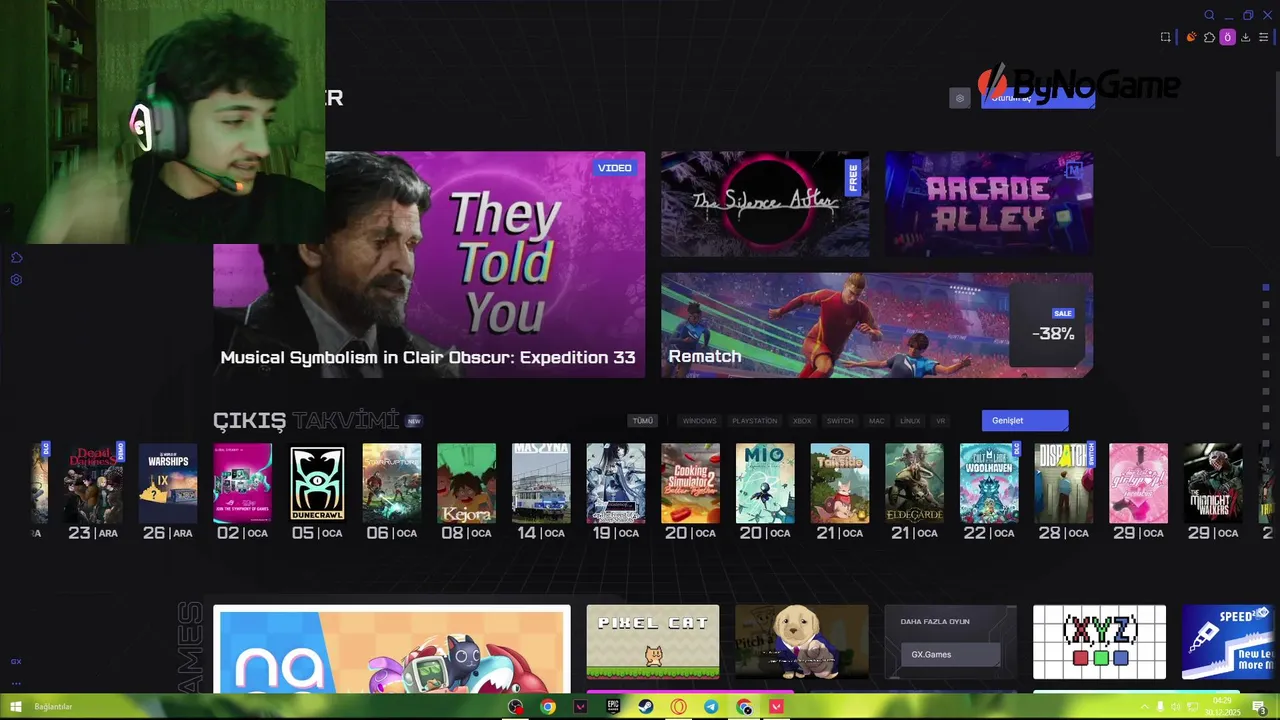Select the LINUX platform filter

point(910,421)
